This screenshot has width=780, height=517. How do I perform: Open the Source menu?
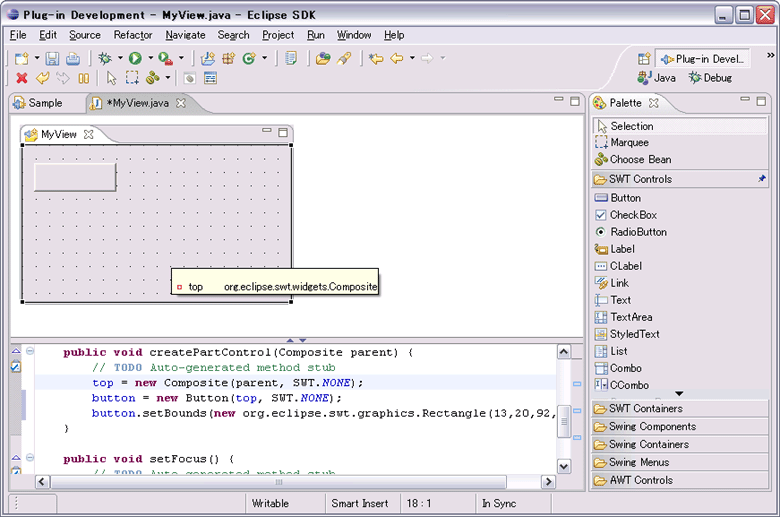coord(85,35)
